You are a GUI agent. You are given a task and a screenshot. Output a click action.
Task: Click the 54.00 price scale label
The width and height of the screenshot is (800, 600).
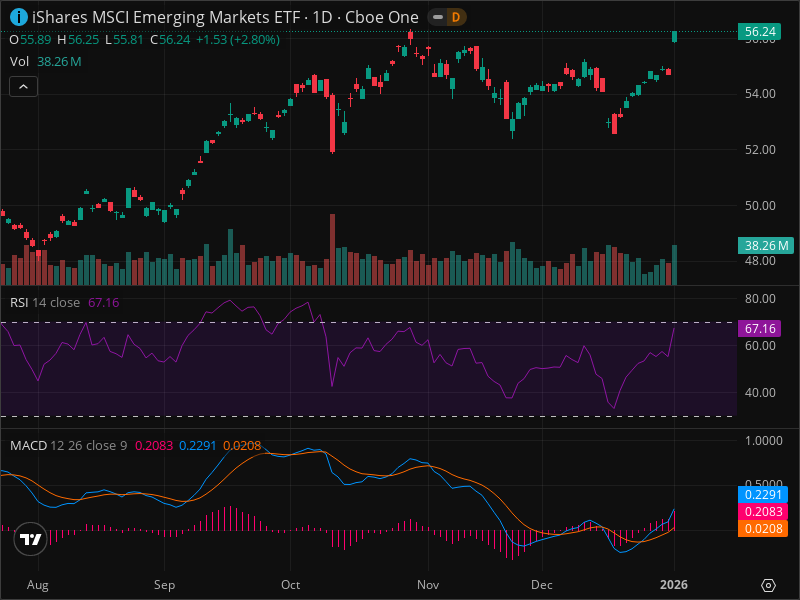click(760, 94)
